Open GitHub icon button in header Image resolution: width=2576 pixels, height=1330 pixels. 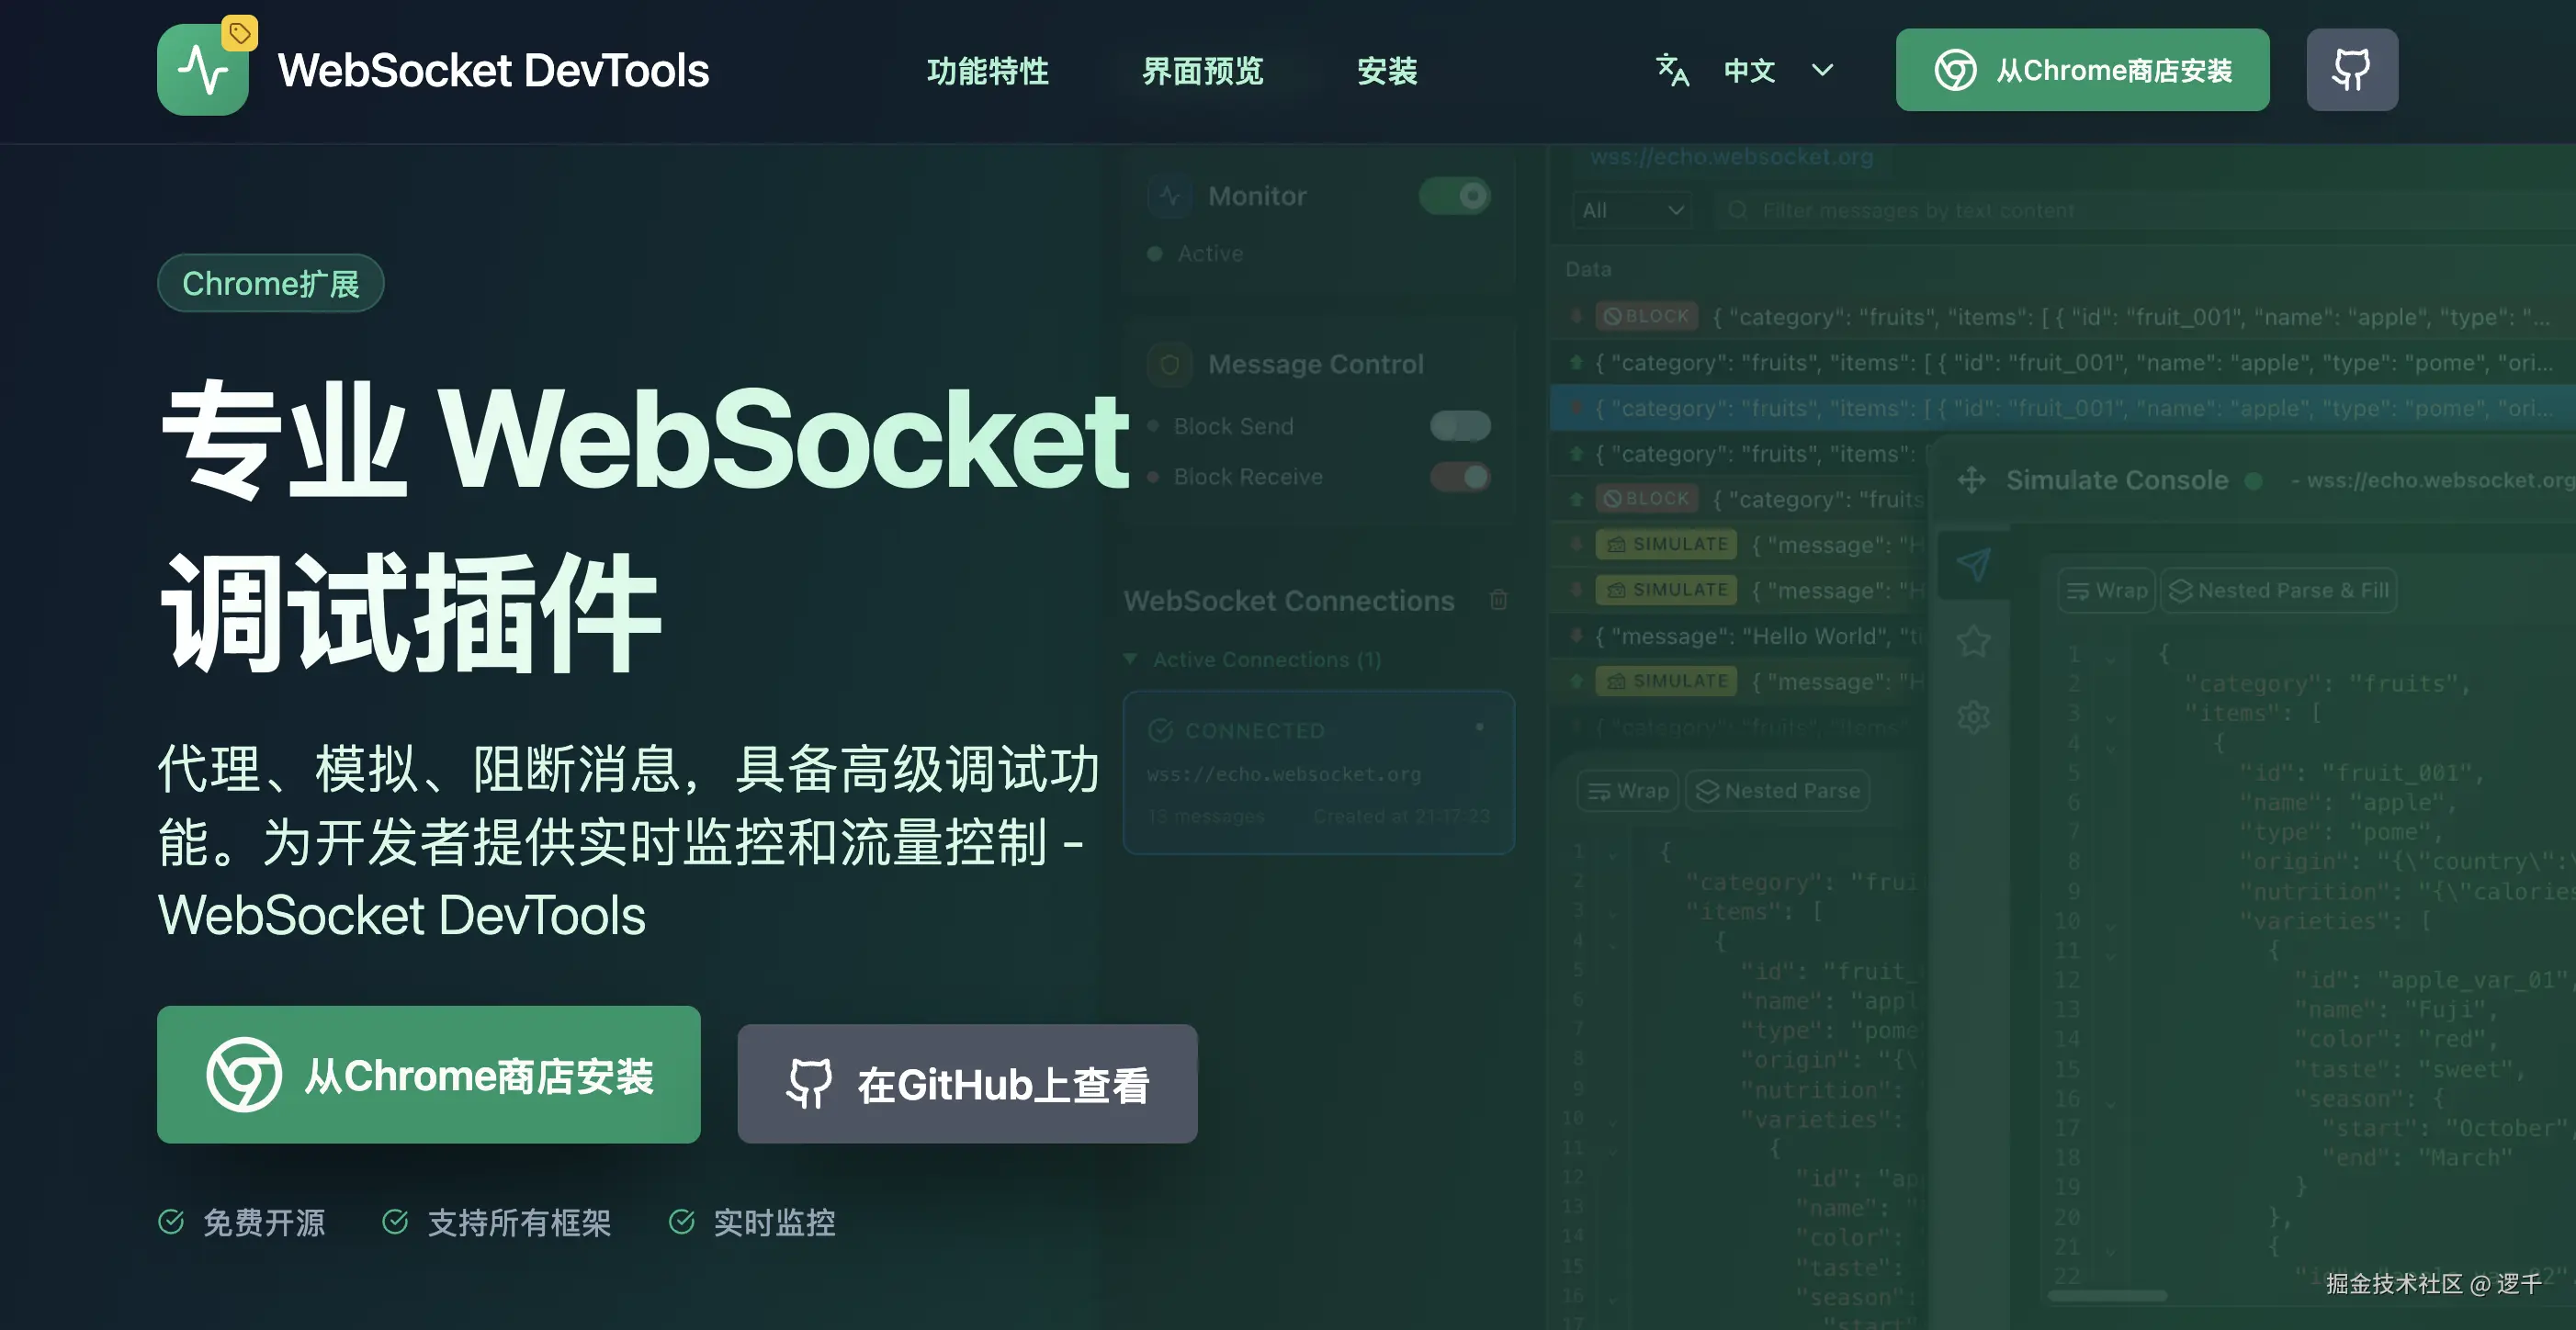[x=2351, y=70]
